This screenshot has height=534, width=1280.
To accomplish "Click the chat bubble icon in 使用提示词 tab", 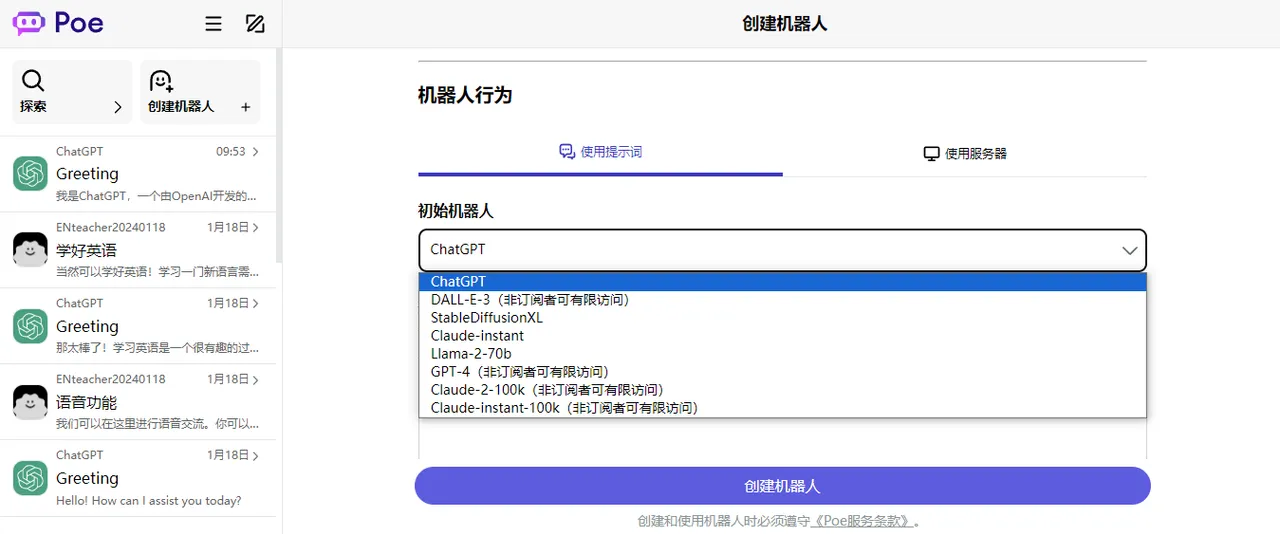I will 567,152.
